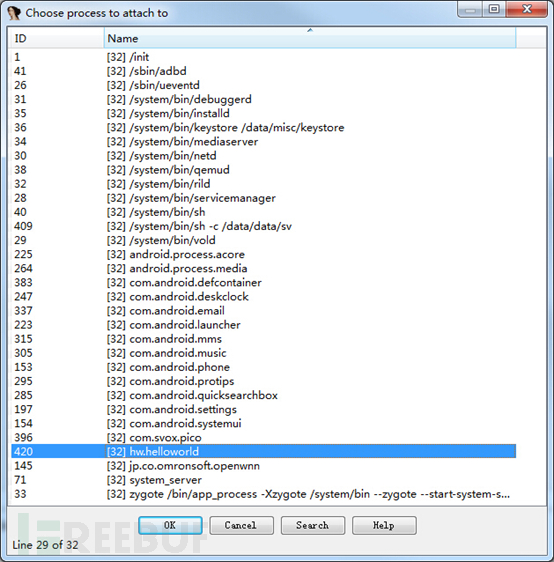Choose the /system/bin/vold process
This screenshot has height=562, width=554.
(x=263, y=240)
